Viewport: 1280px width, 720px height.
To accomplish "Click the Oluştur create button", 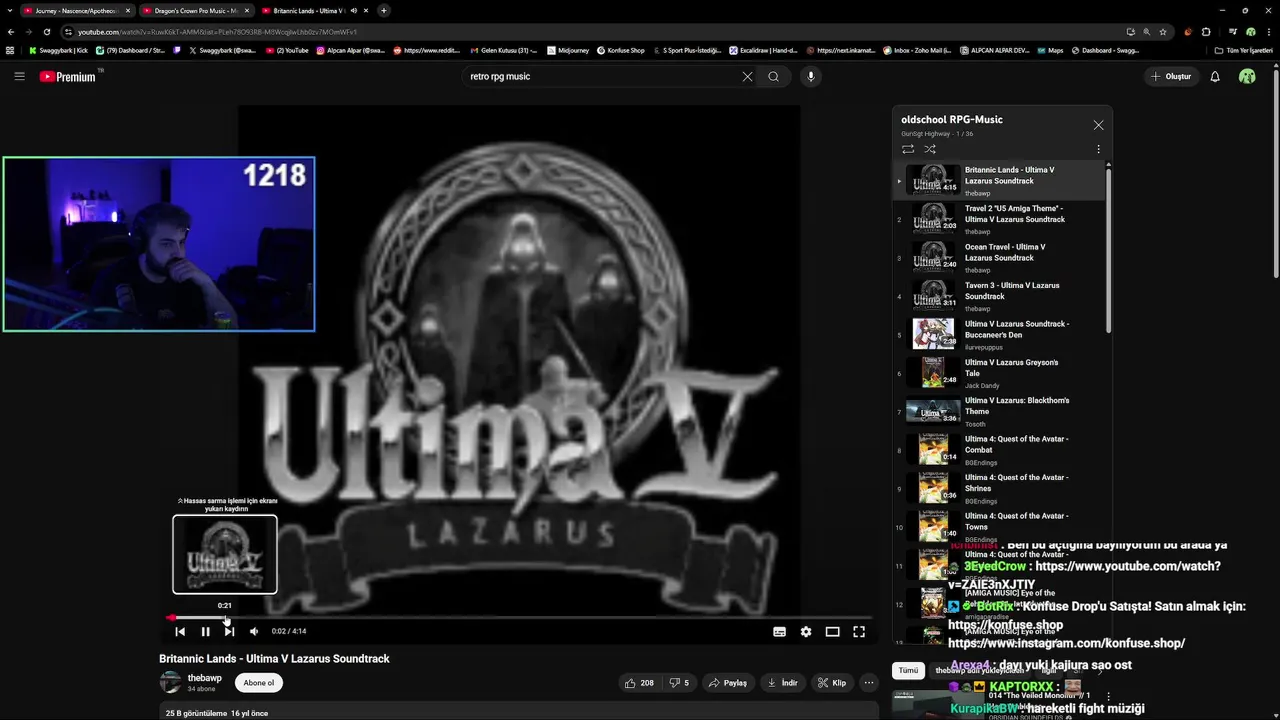I will (1171, 76).
